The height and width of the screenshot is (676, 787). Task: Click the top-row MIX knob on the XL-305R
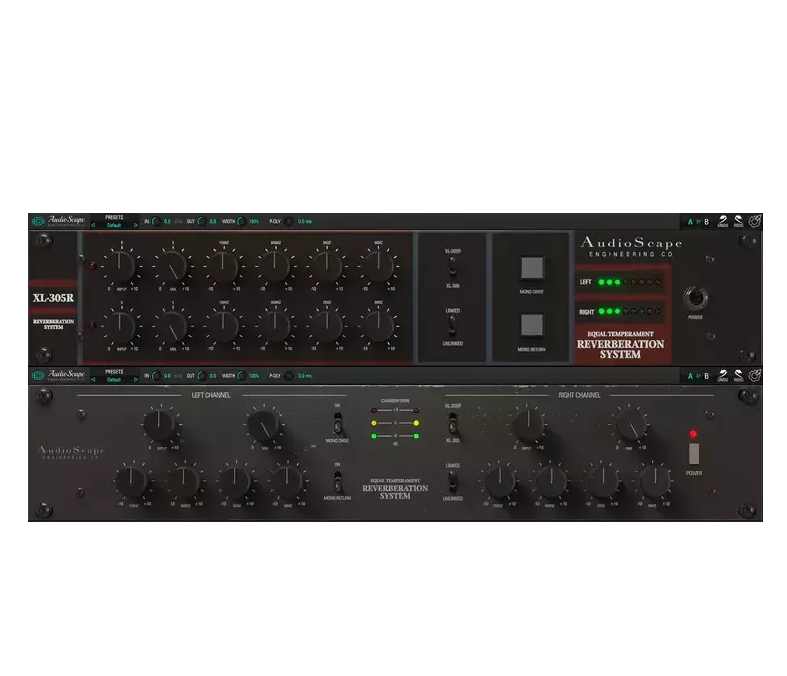pos(172,265)
